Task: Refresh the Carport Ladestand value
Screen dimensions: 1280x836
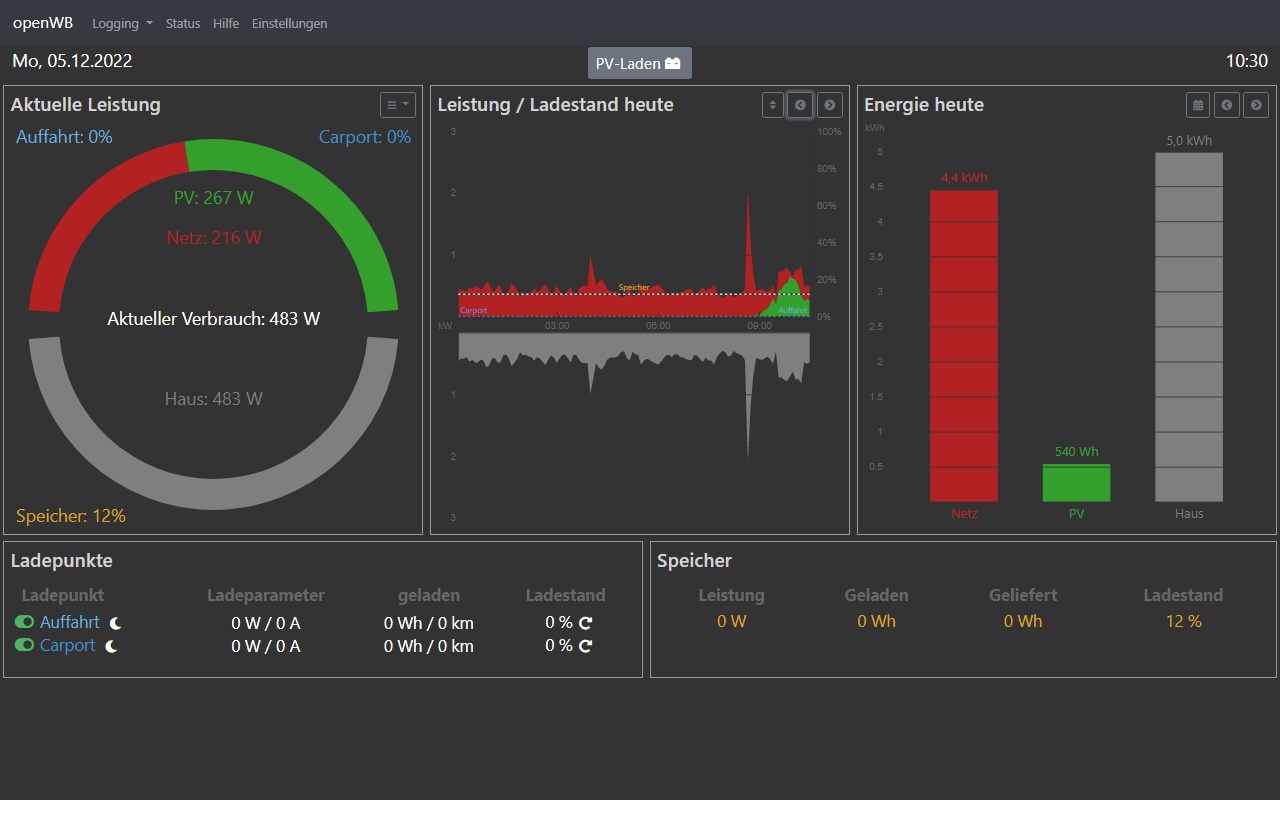Action: pos(586,646)
